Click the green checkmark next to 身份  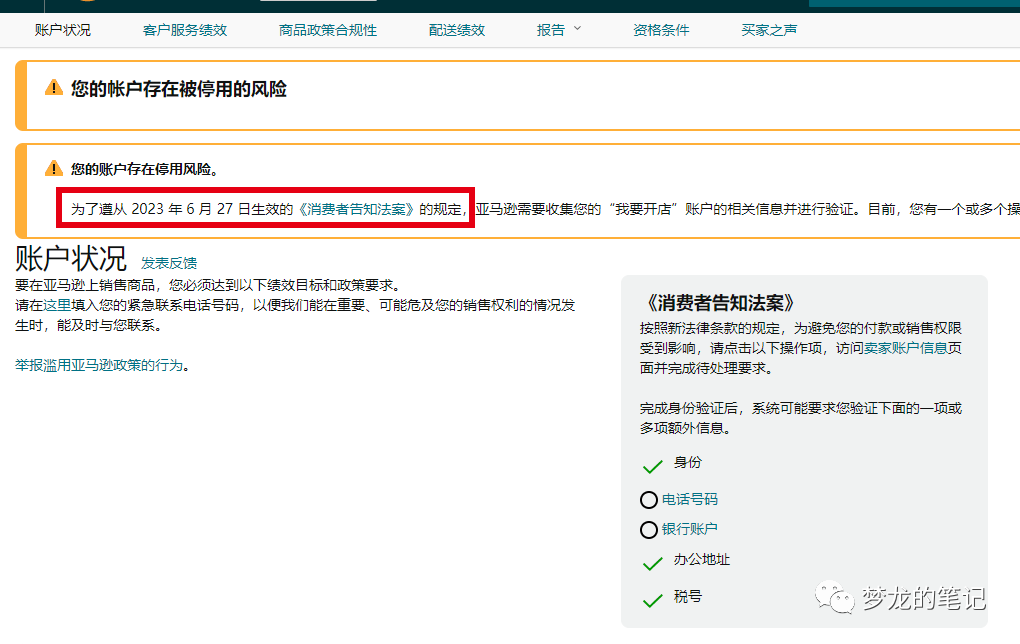(x=650, y=463)
